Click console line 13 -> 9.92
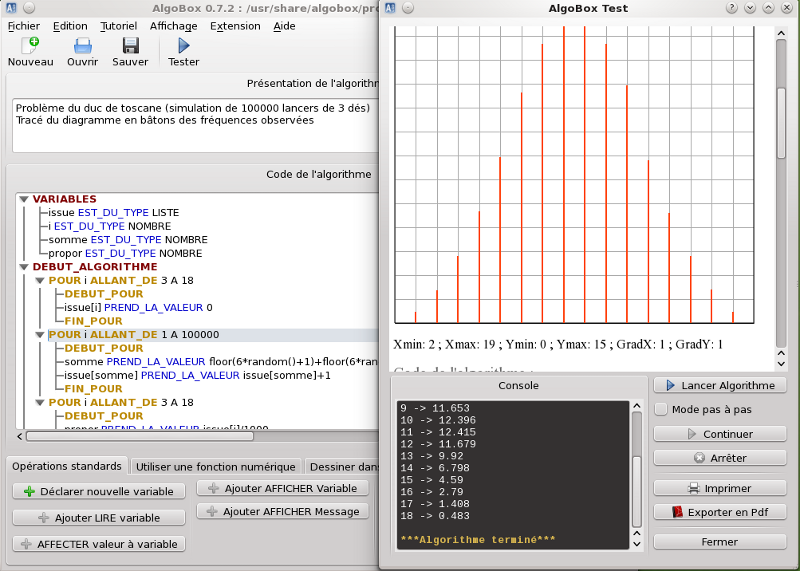Screen dimensions: 800x571 pyautogui.click(x=432, y=456)
